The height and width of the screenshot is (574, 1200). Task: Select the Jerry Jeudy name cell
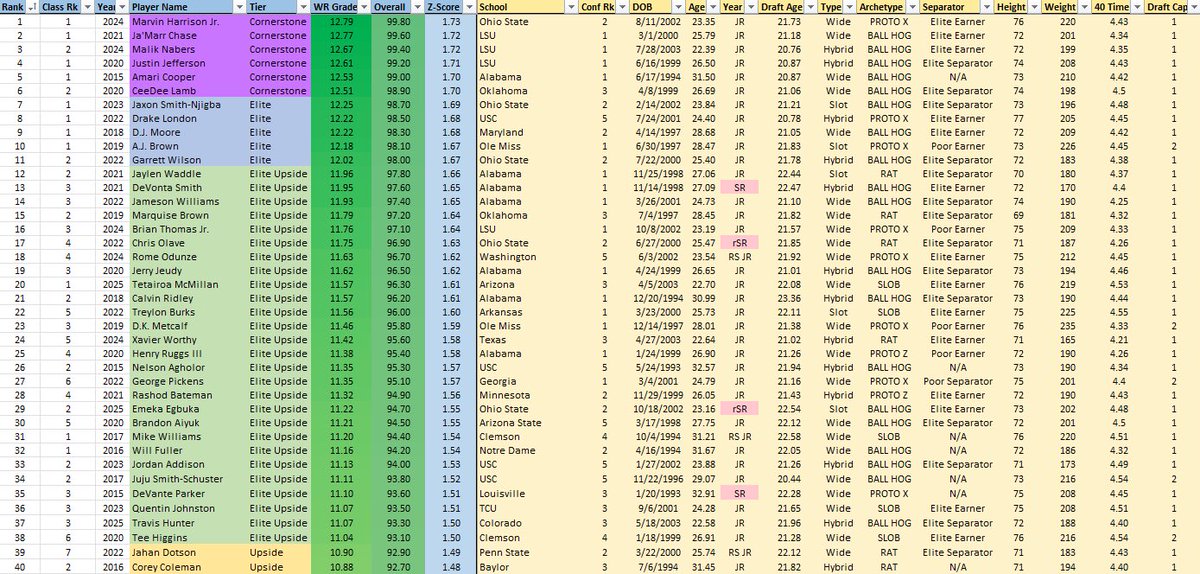[x=187, y=271]
